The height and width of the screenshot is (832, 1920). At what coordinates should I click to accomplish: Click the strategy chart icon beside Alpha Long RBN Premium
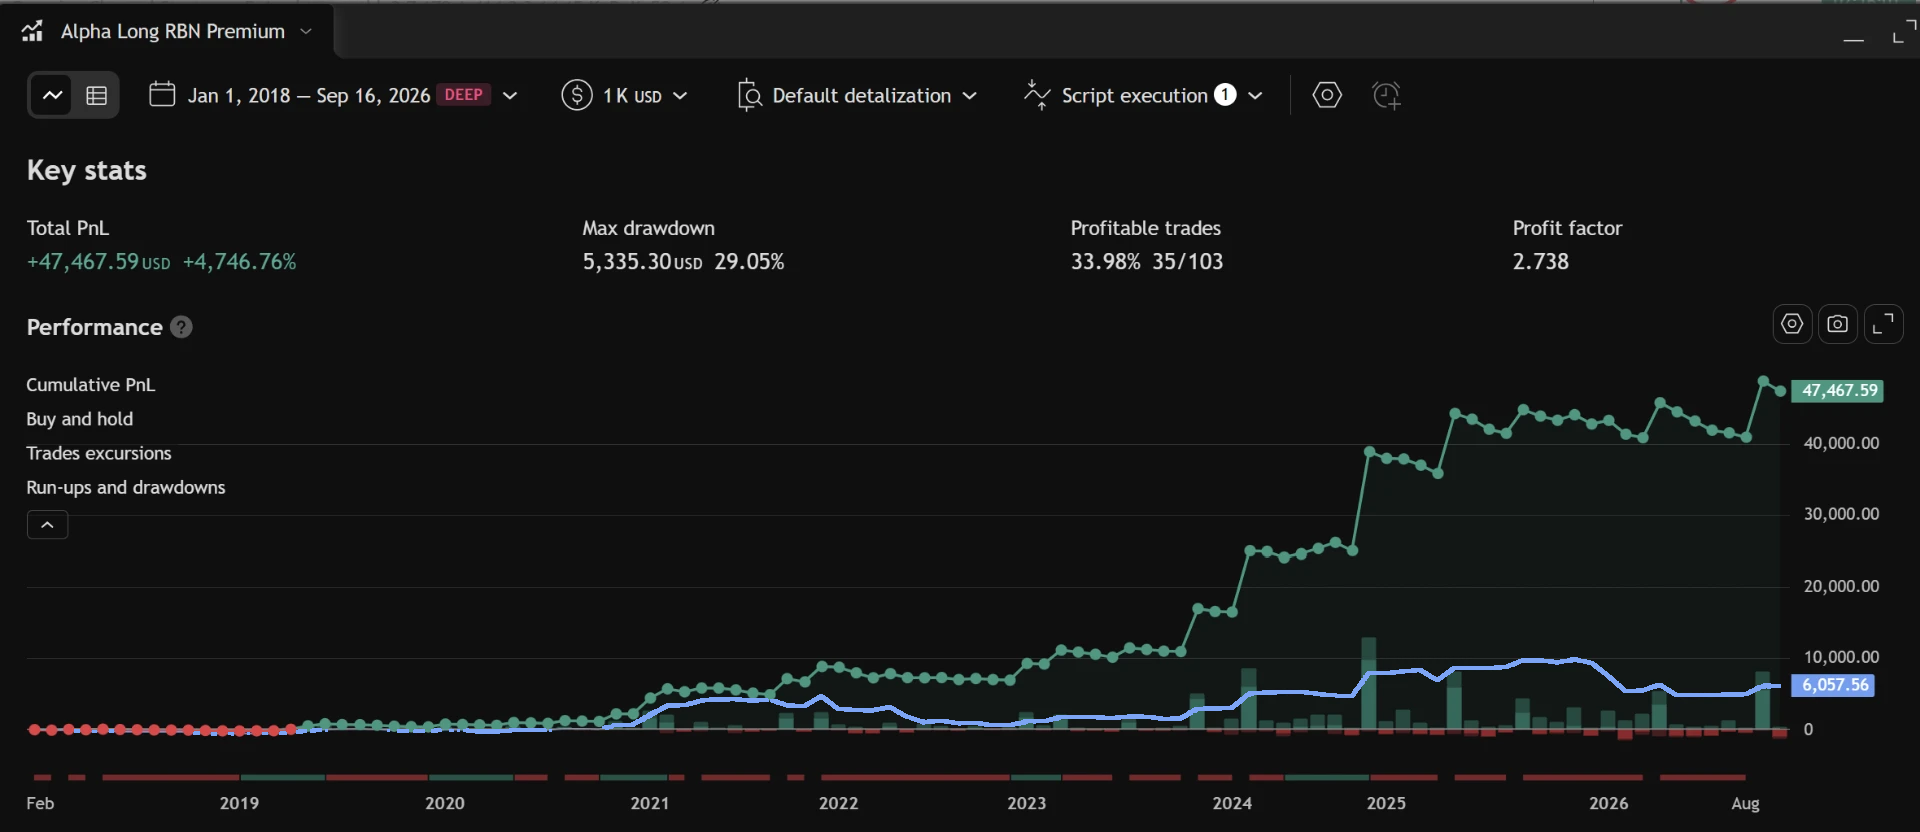point(33,31)
